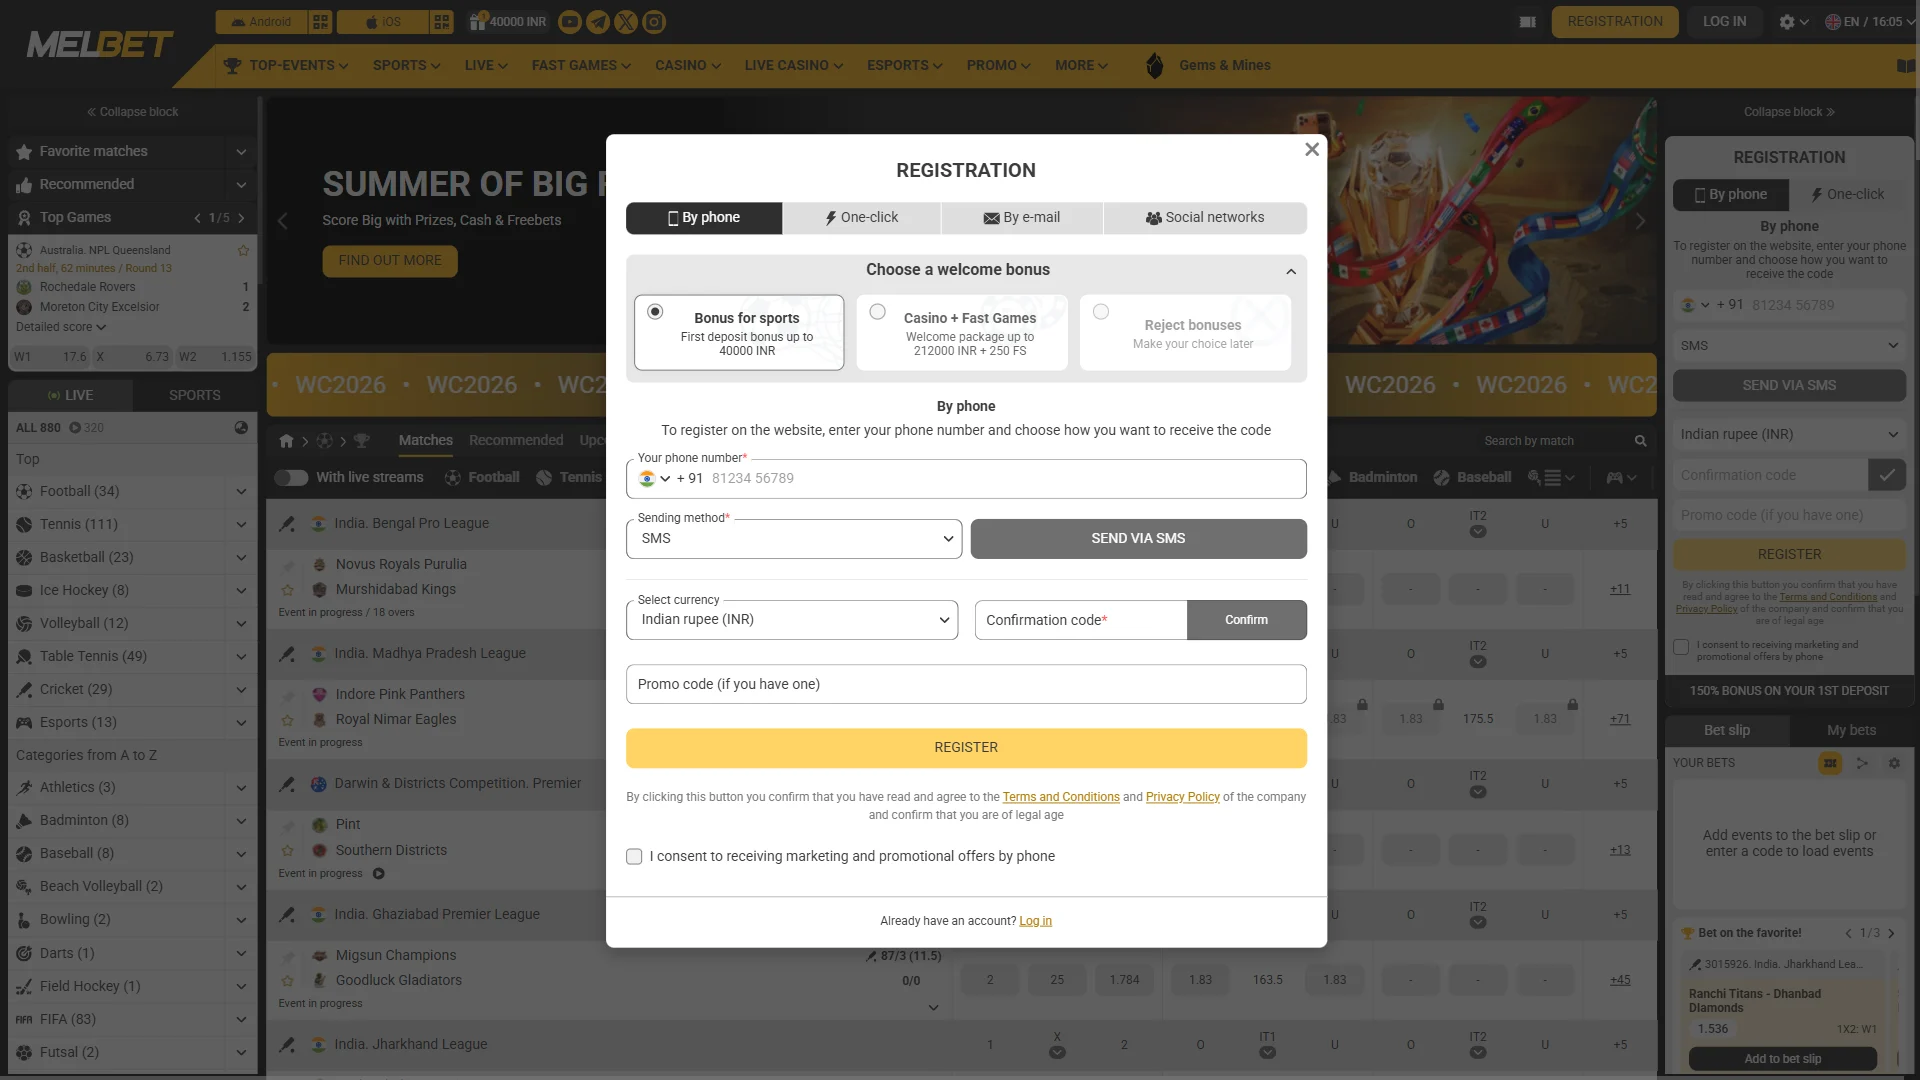Show iOS app QR code
The image size is (1920, 1080).
(442, 22)
